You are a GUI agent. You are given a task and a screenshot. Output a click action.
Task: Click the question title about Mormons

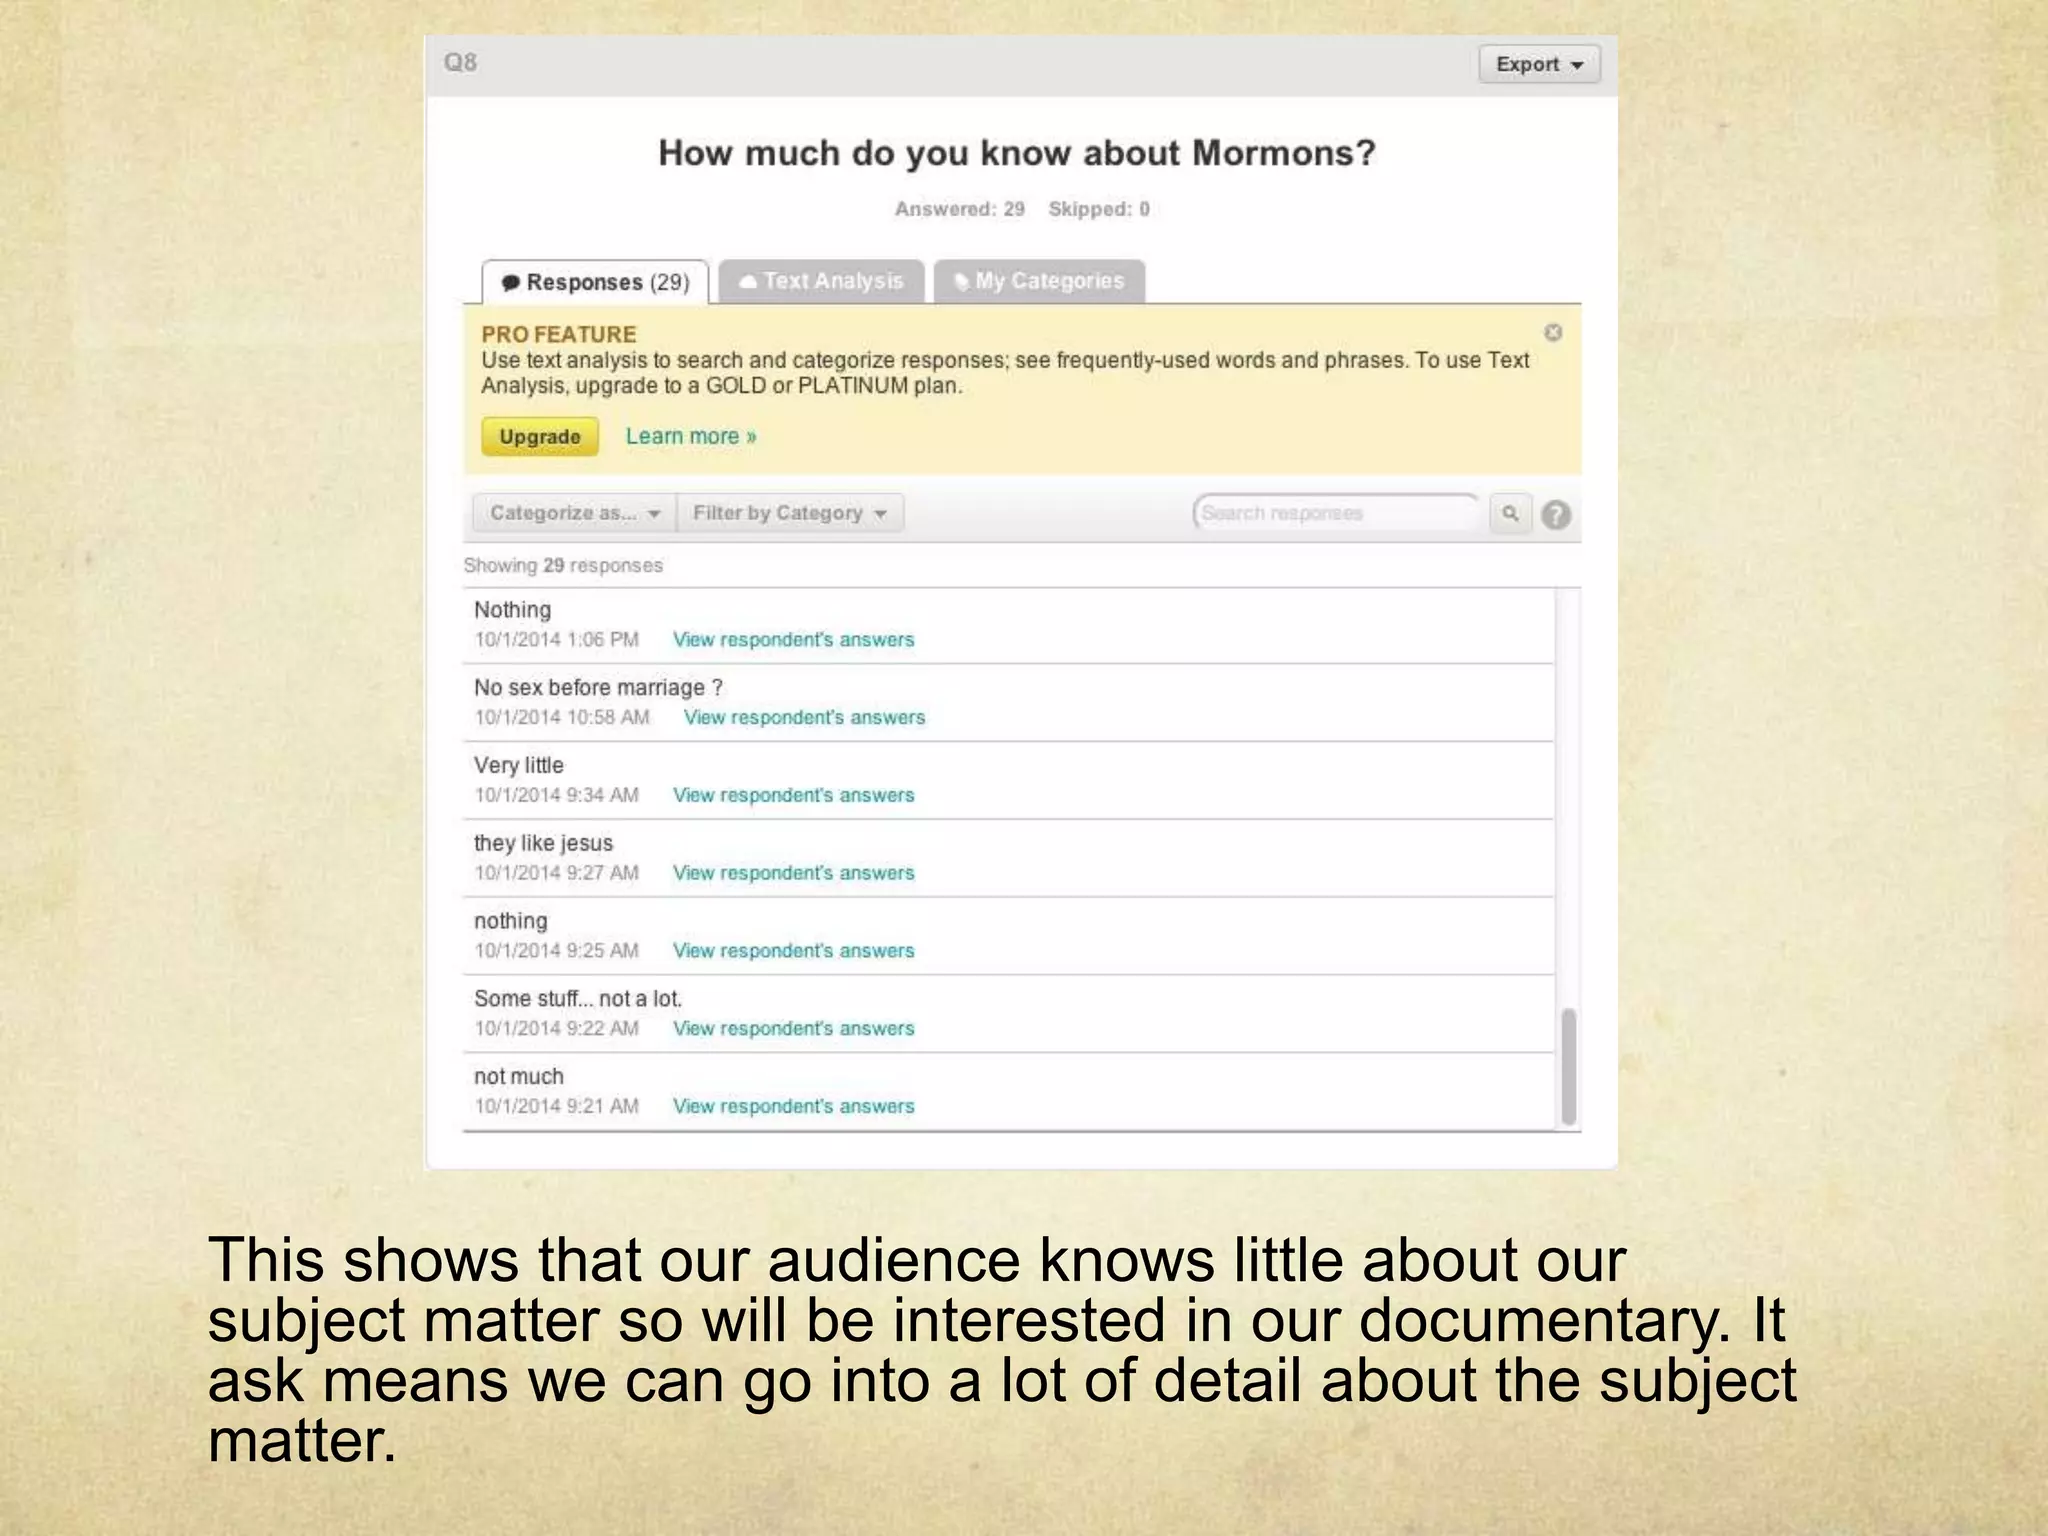click(1017, 153)
